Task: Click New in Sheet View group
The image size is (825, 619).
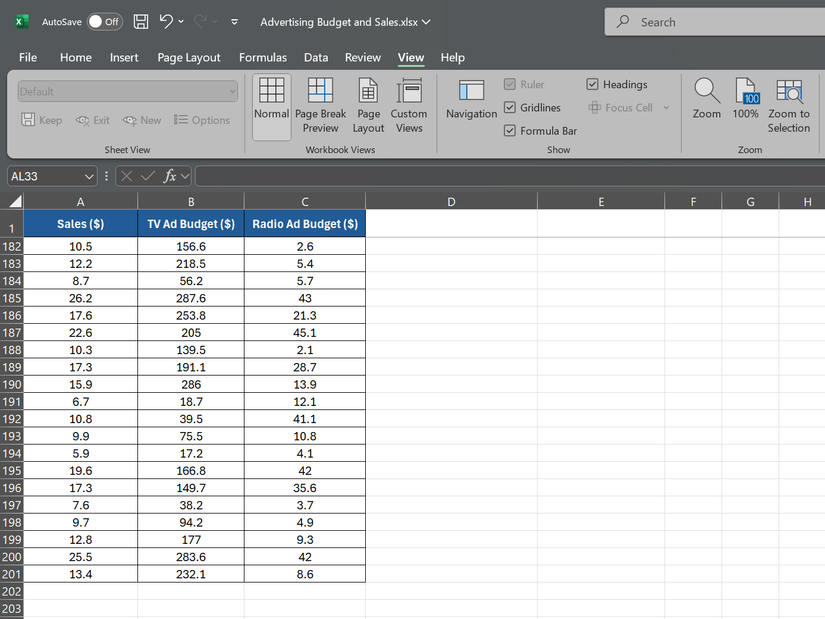Action: pos(141,119)
